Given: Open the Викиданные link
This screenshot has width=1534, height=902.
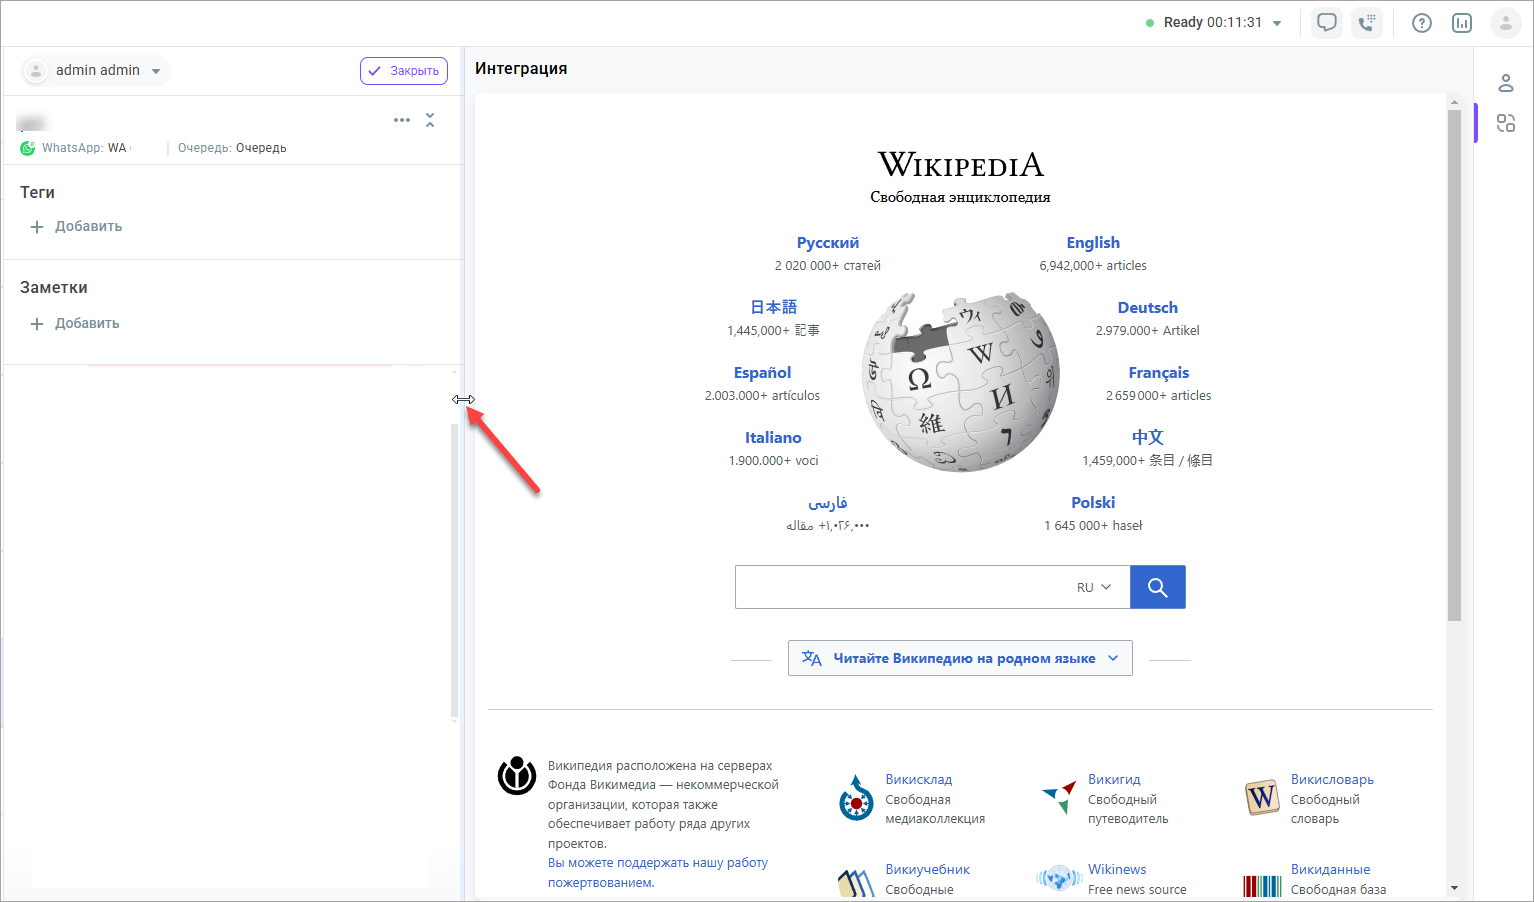Looking at the screenshot, I should pyautogui.click(x=1330, y=870).
